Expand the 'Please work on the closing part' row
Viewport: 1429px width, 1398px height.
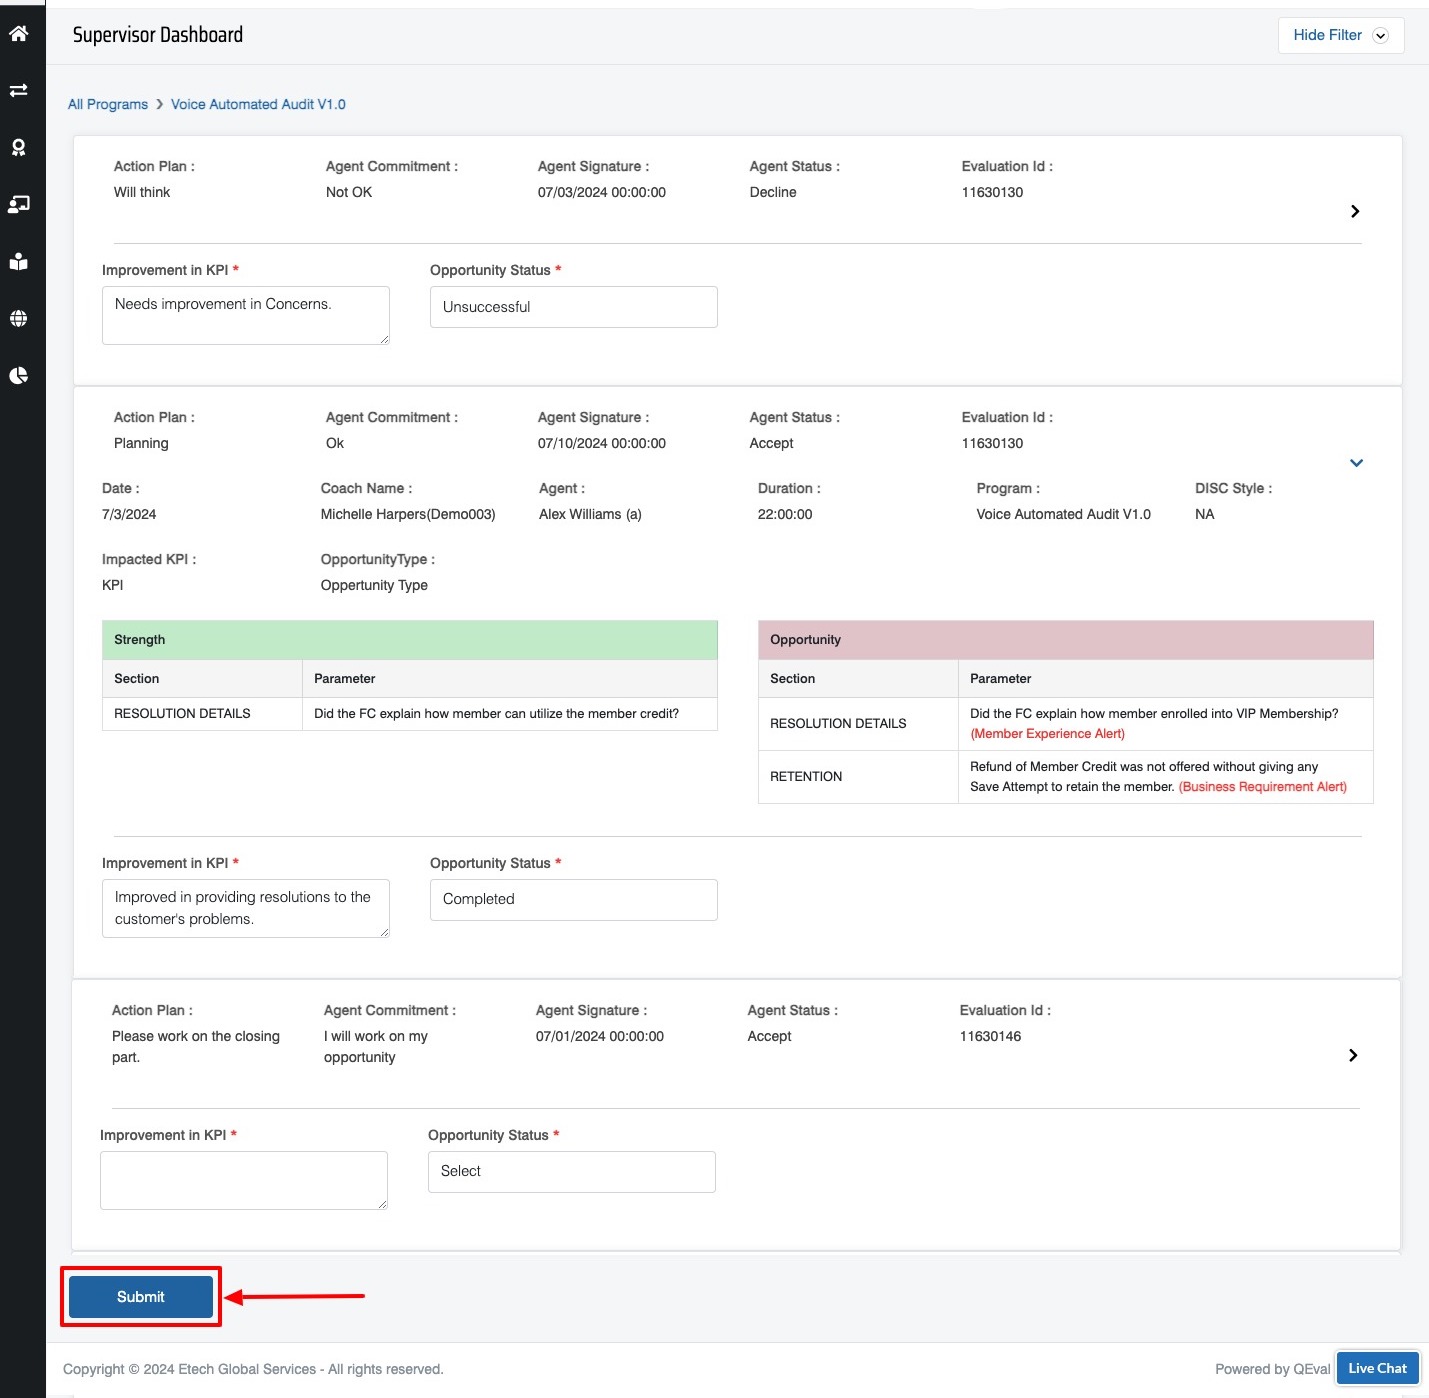(x=1352, y=1055)
